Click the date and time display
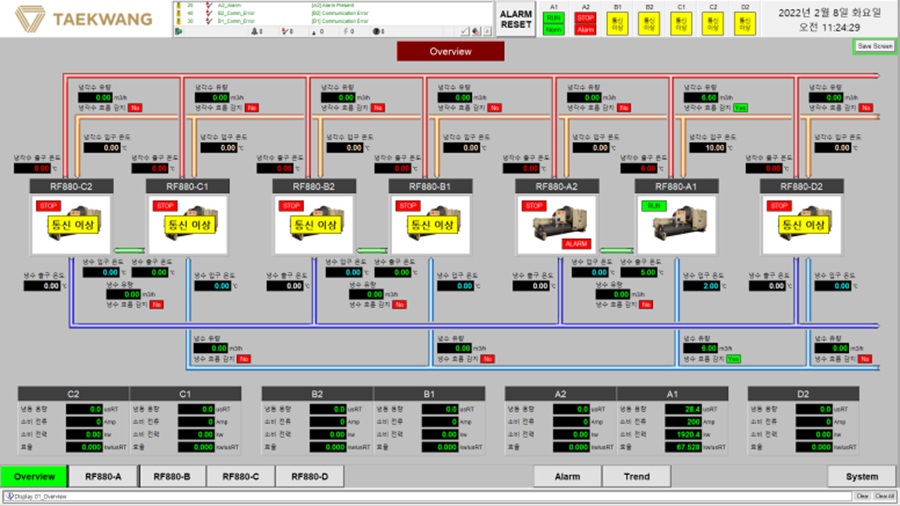This screenshot has height=506, width=900. [x=829, y=20]
